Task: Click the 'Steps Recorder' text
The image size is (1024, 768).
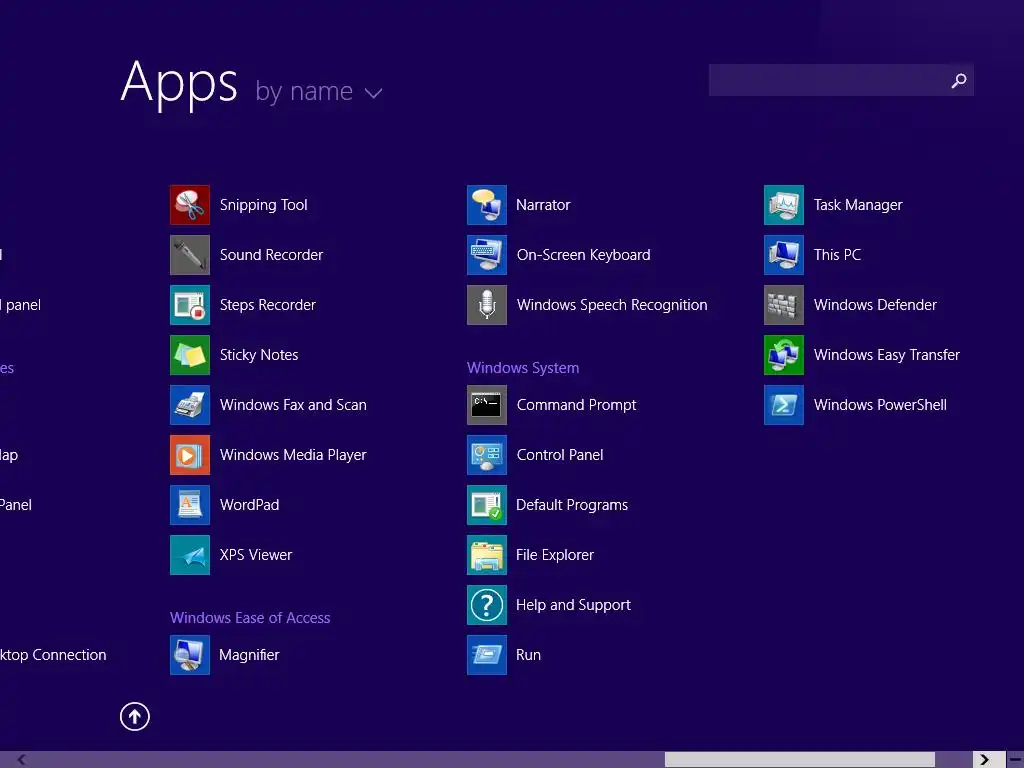Action: point(268,305)
